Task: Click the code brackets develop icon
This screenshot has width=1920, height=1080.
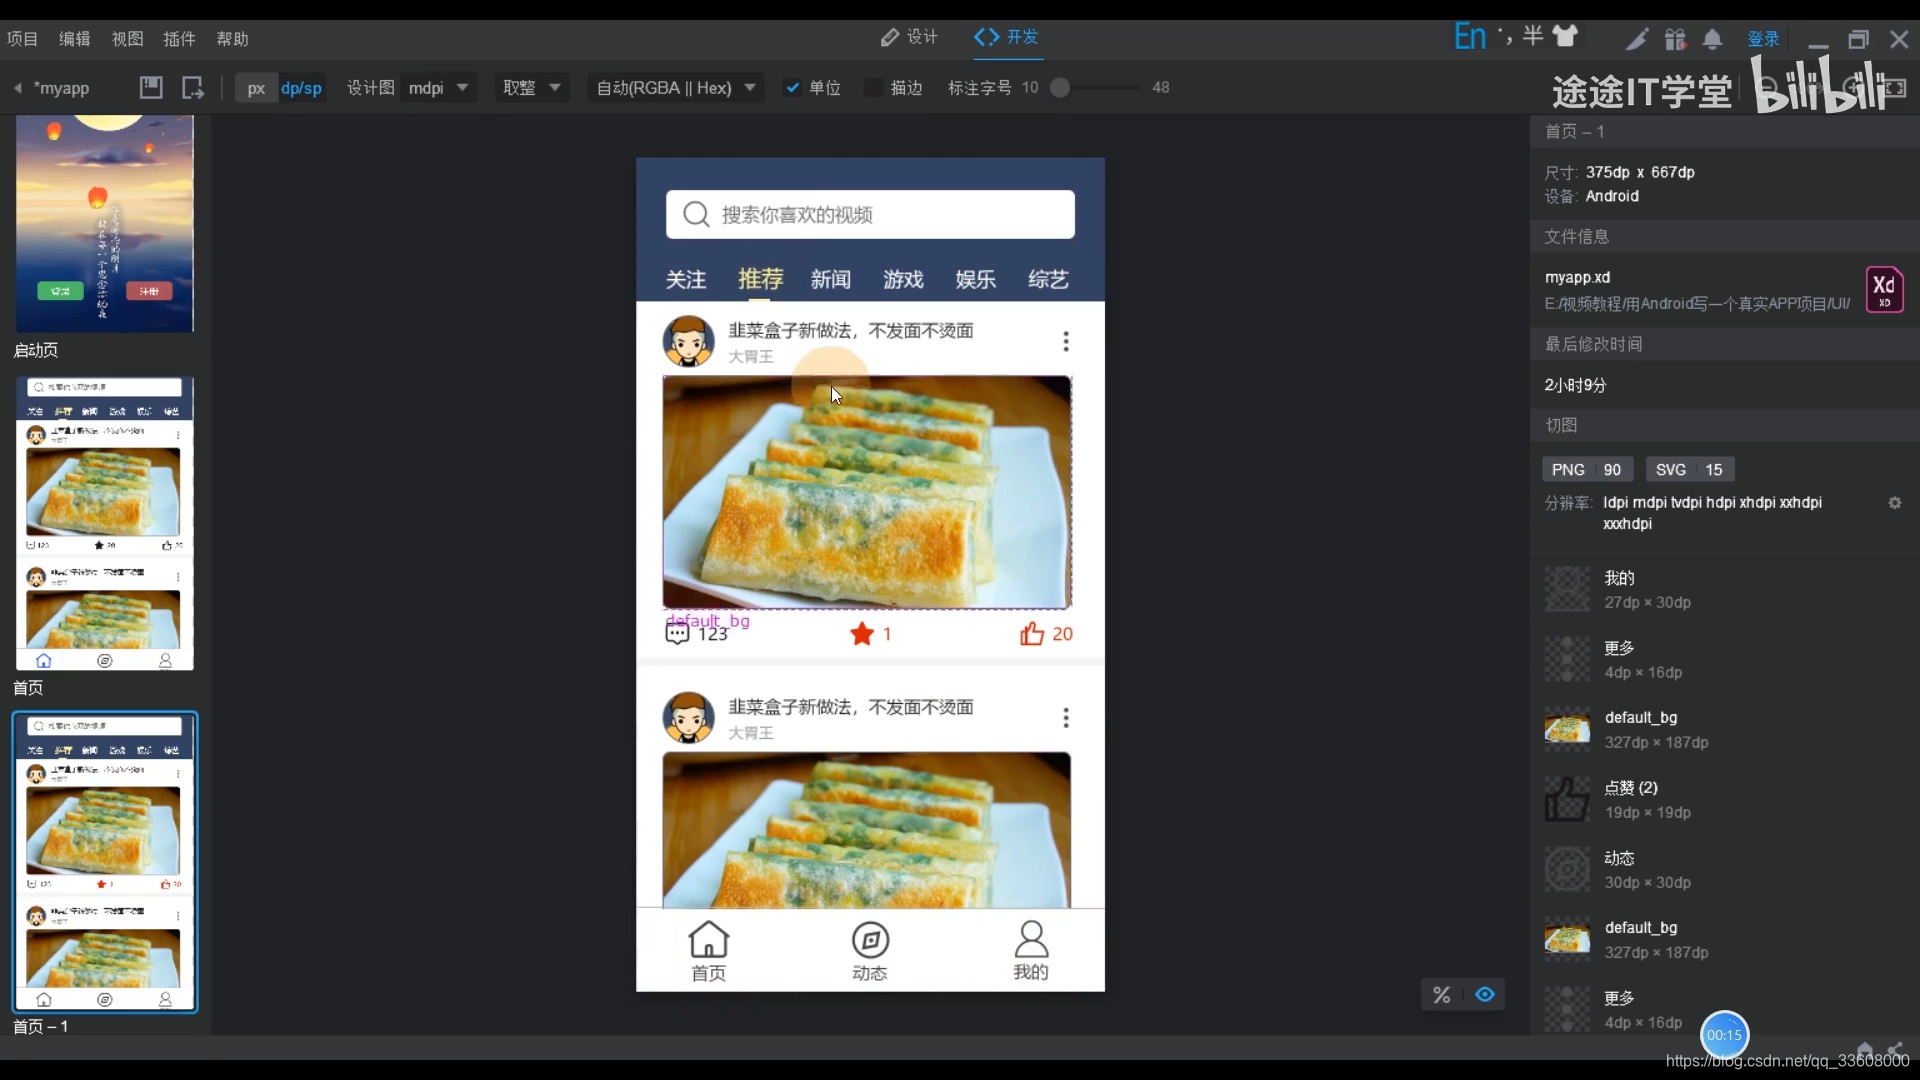Action: coord(987,37)
